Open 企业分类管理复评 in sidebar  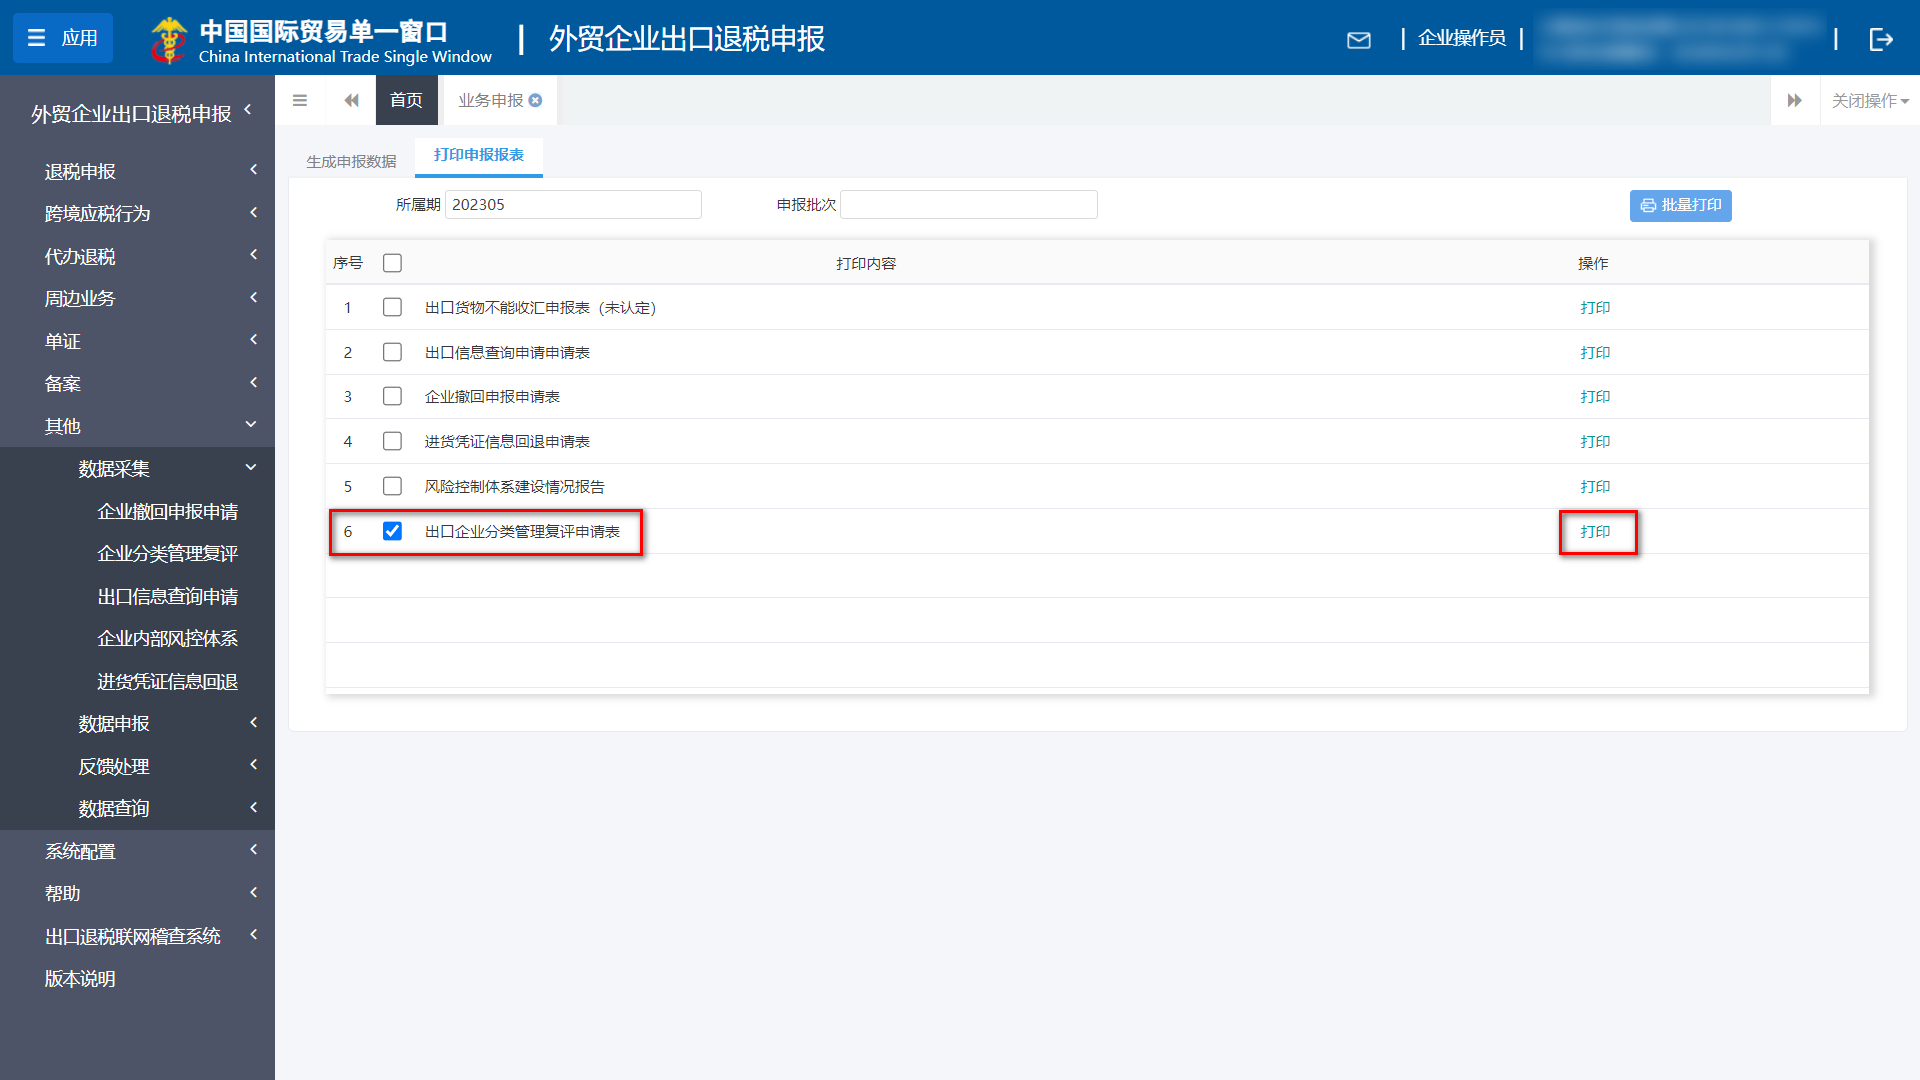[x=167, y=553]
